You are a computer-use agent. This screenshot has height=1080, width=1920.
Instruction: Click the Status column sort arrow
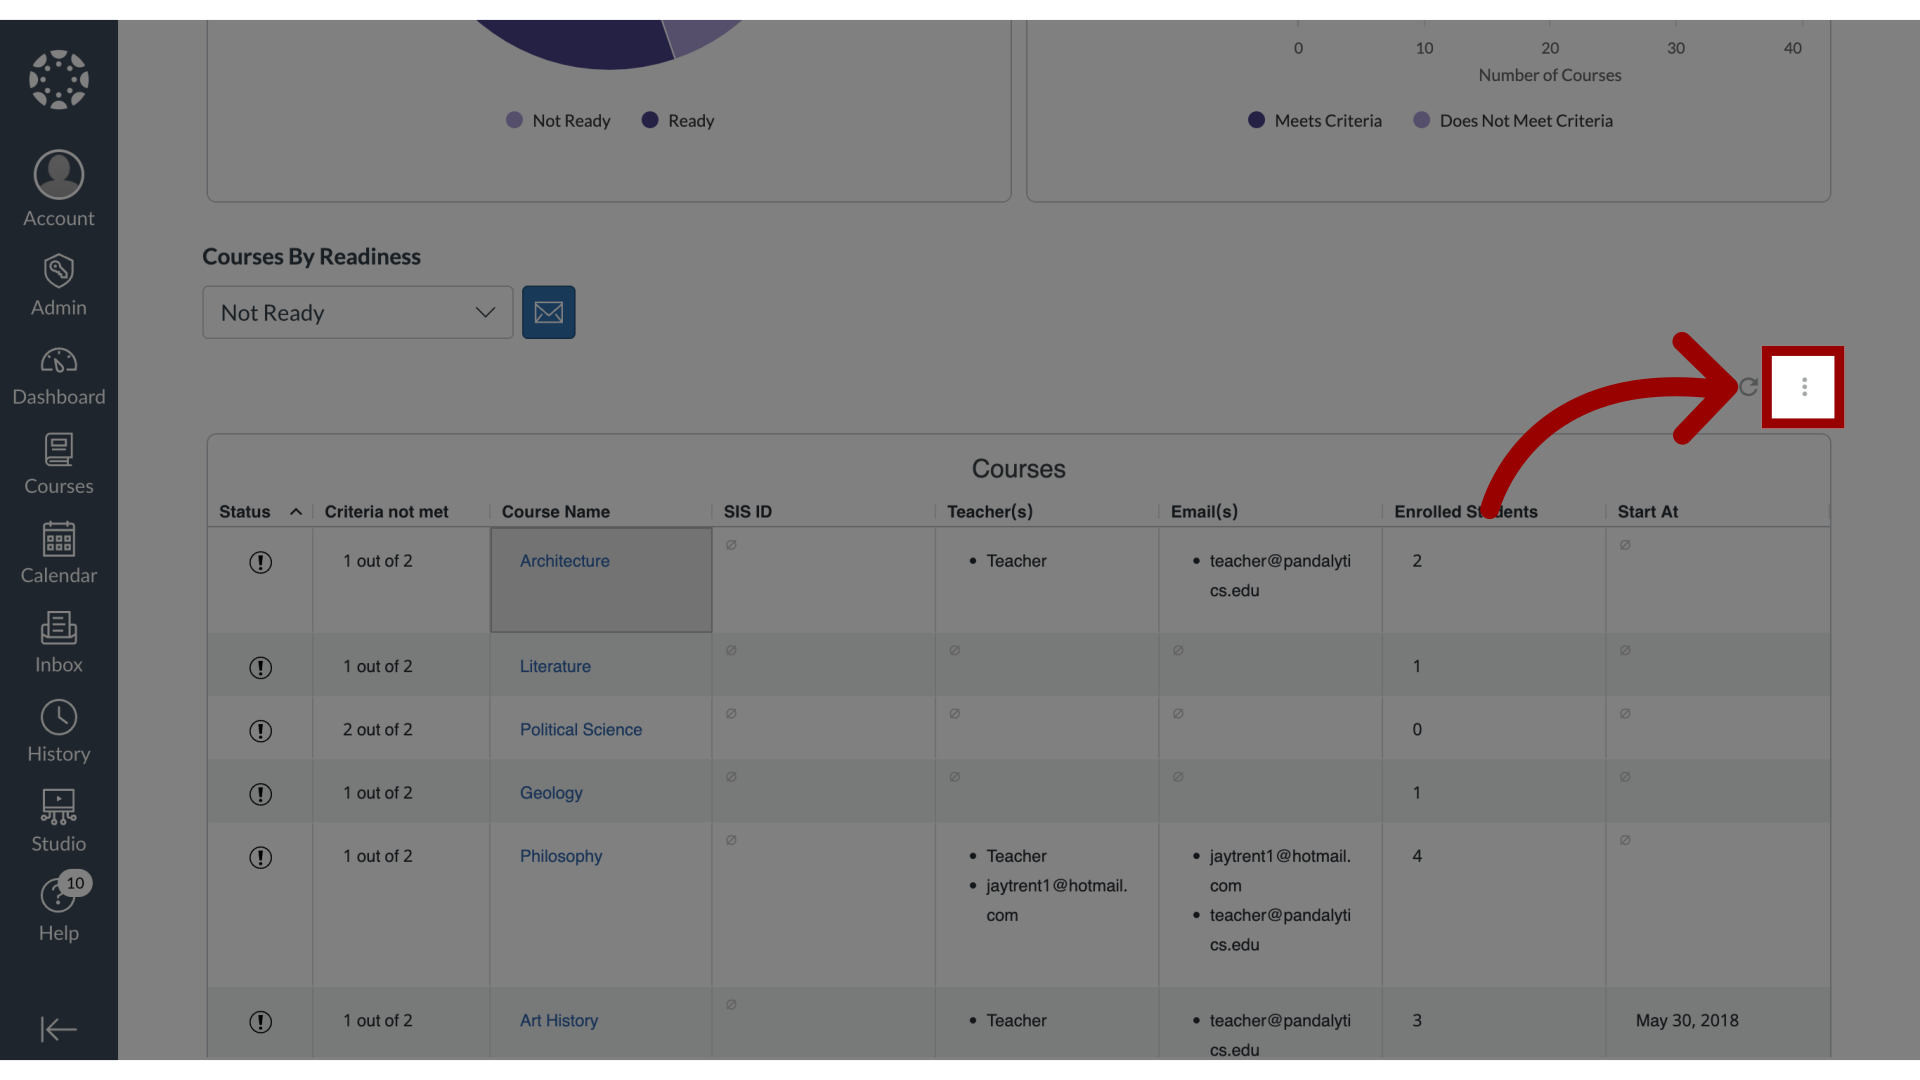click(293, 512)
